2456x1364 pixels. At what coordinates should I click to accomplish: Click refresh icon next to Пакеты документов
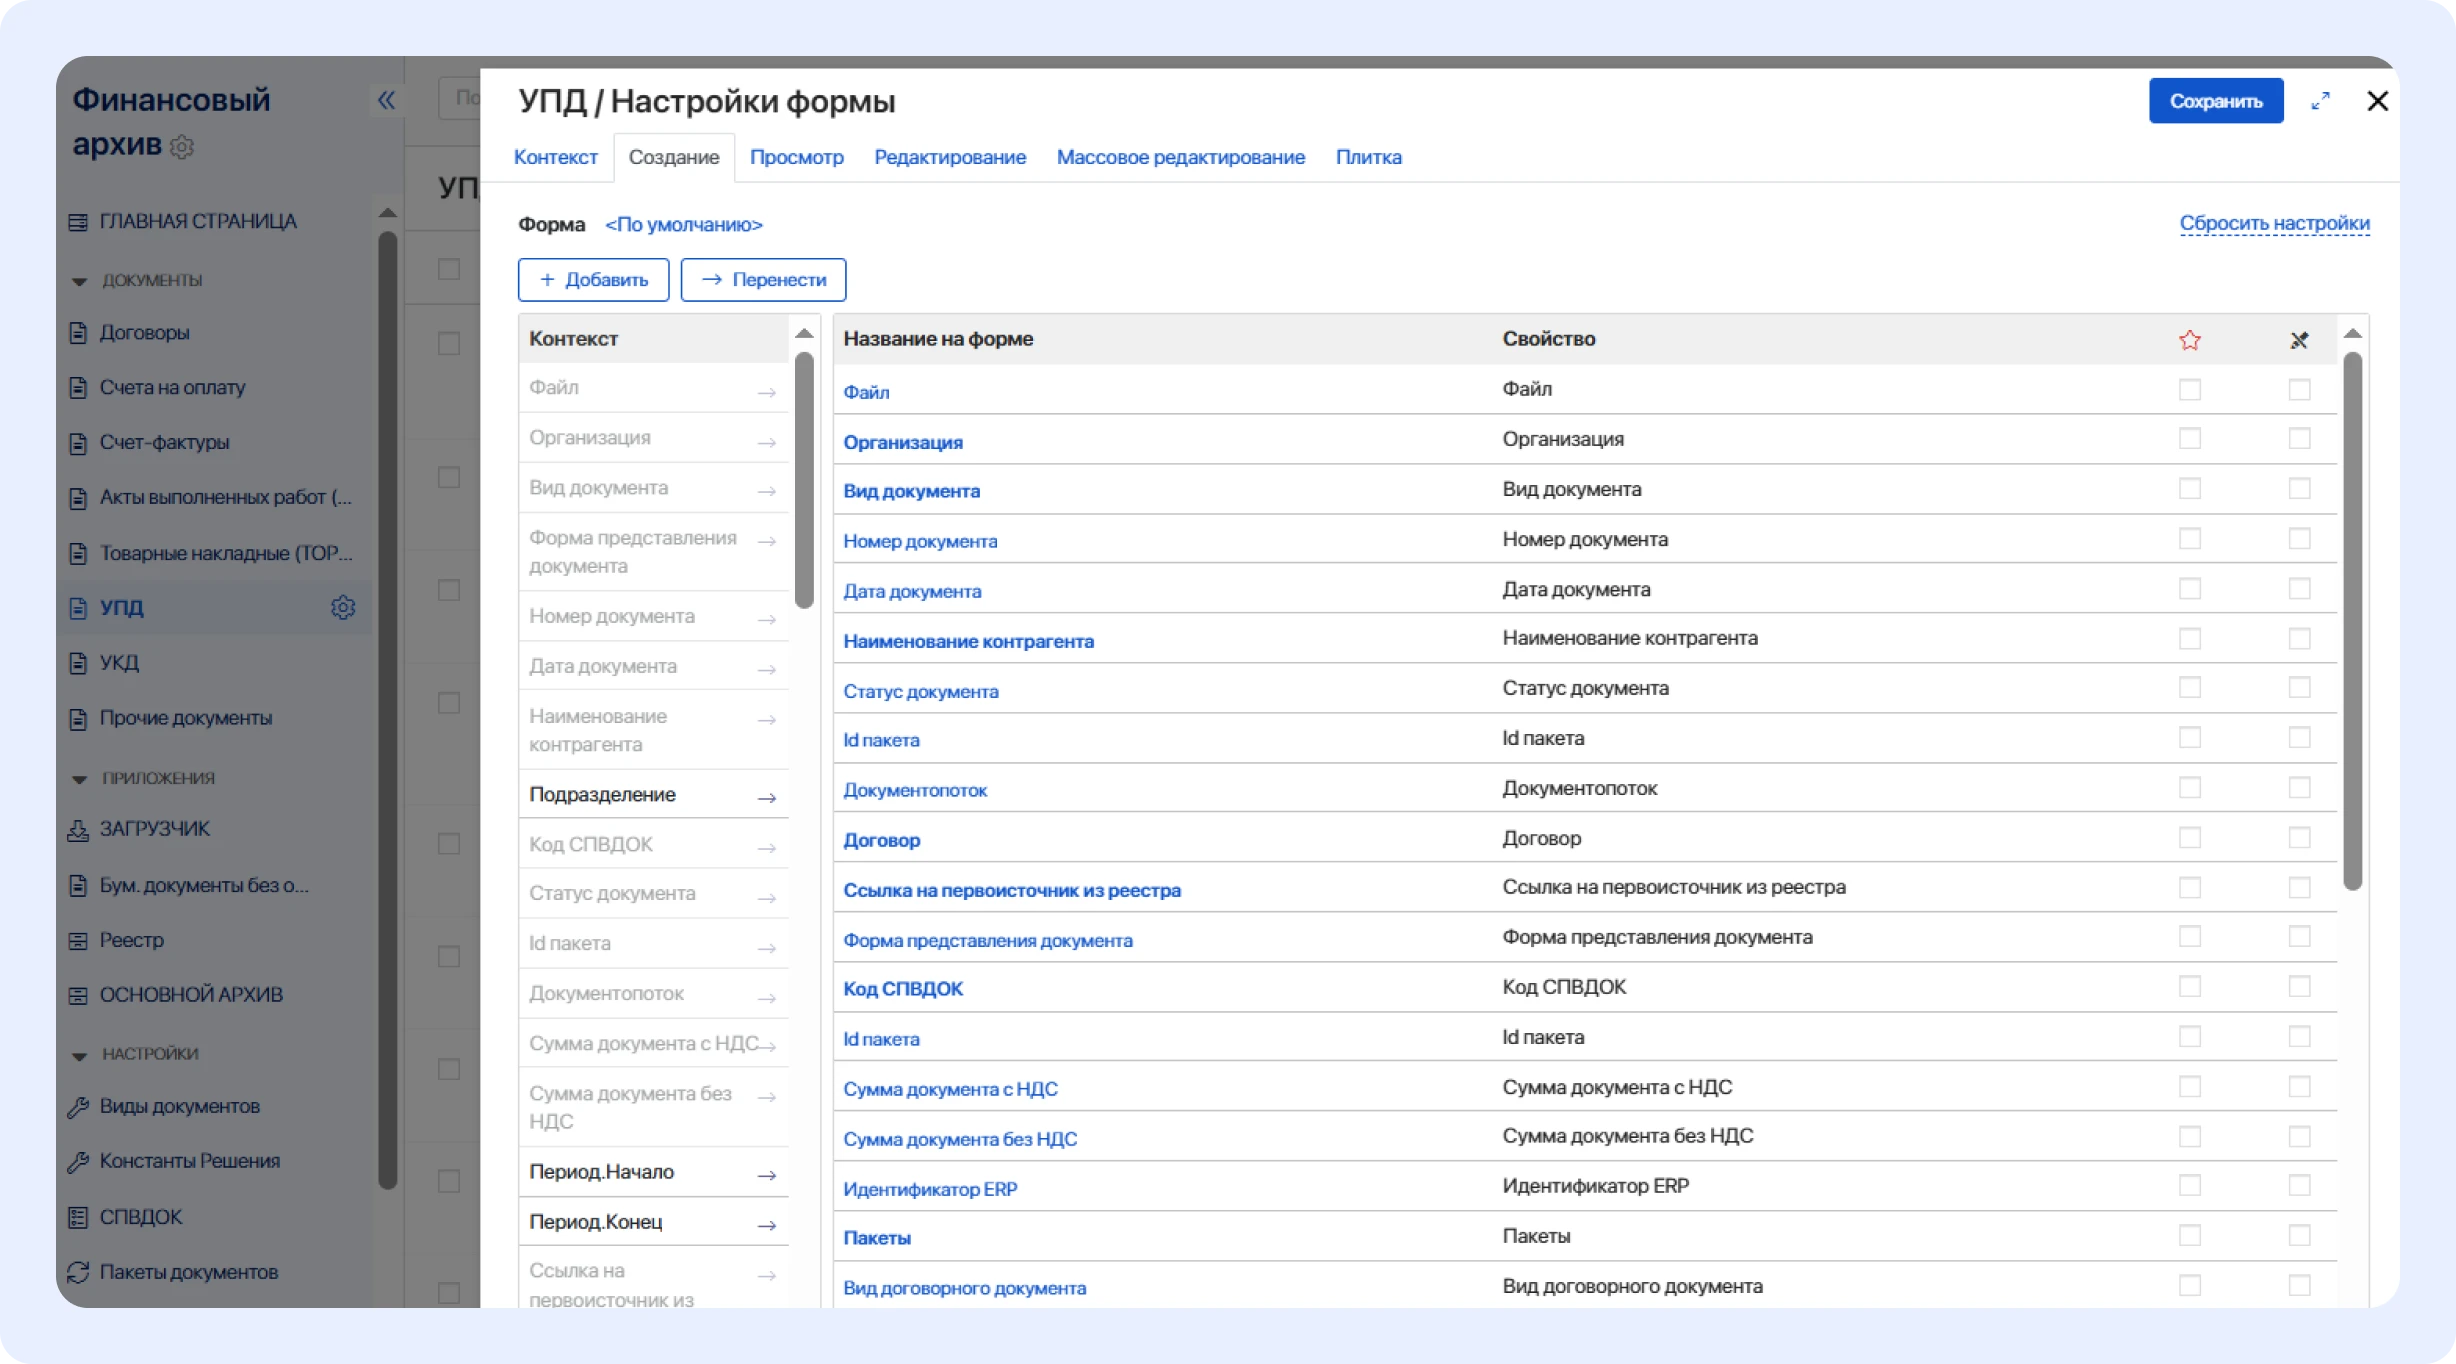[78, 1272]
